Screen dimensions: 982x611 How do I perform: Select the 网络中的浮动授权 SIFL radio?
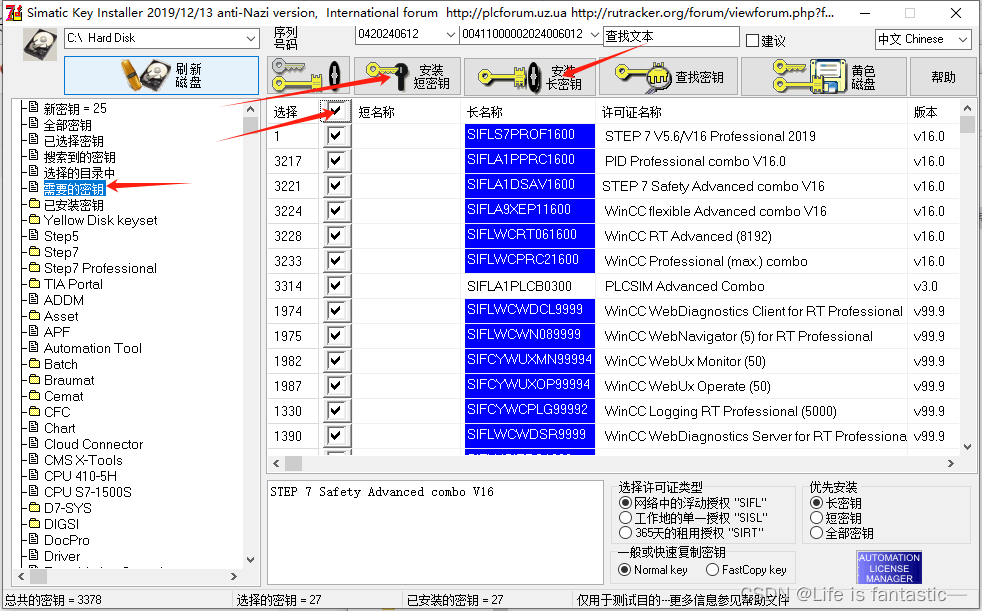pyautogui.click(x=624, y=503)
